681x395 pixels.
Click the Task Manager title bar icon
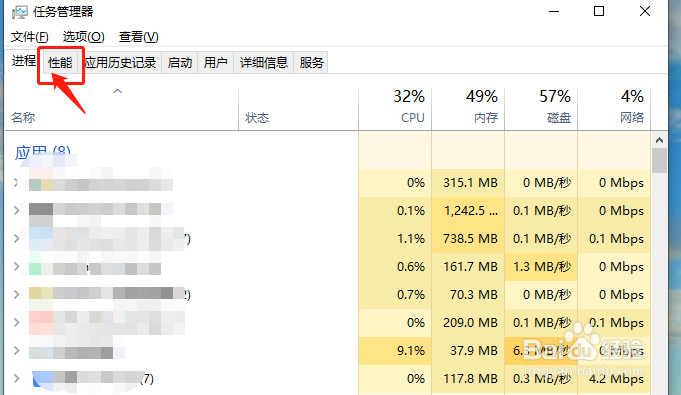pos(20,12)
